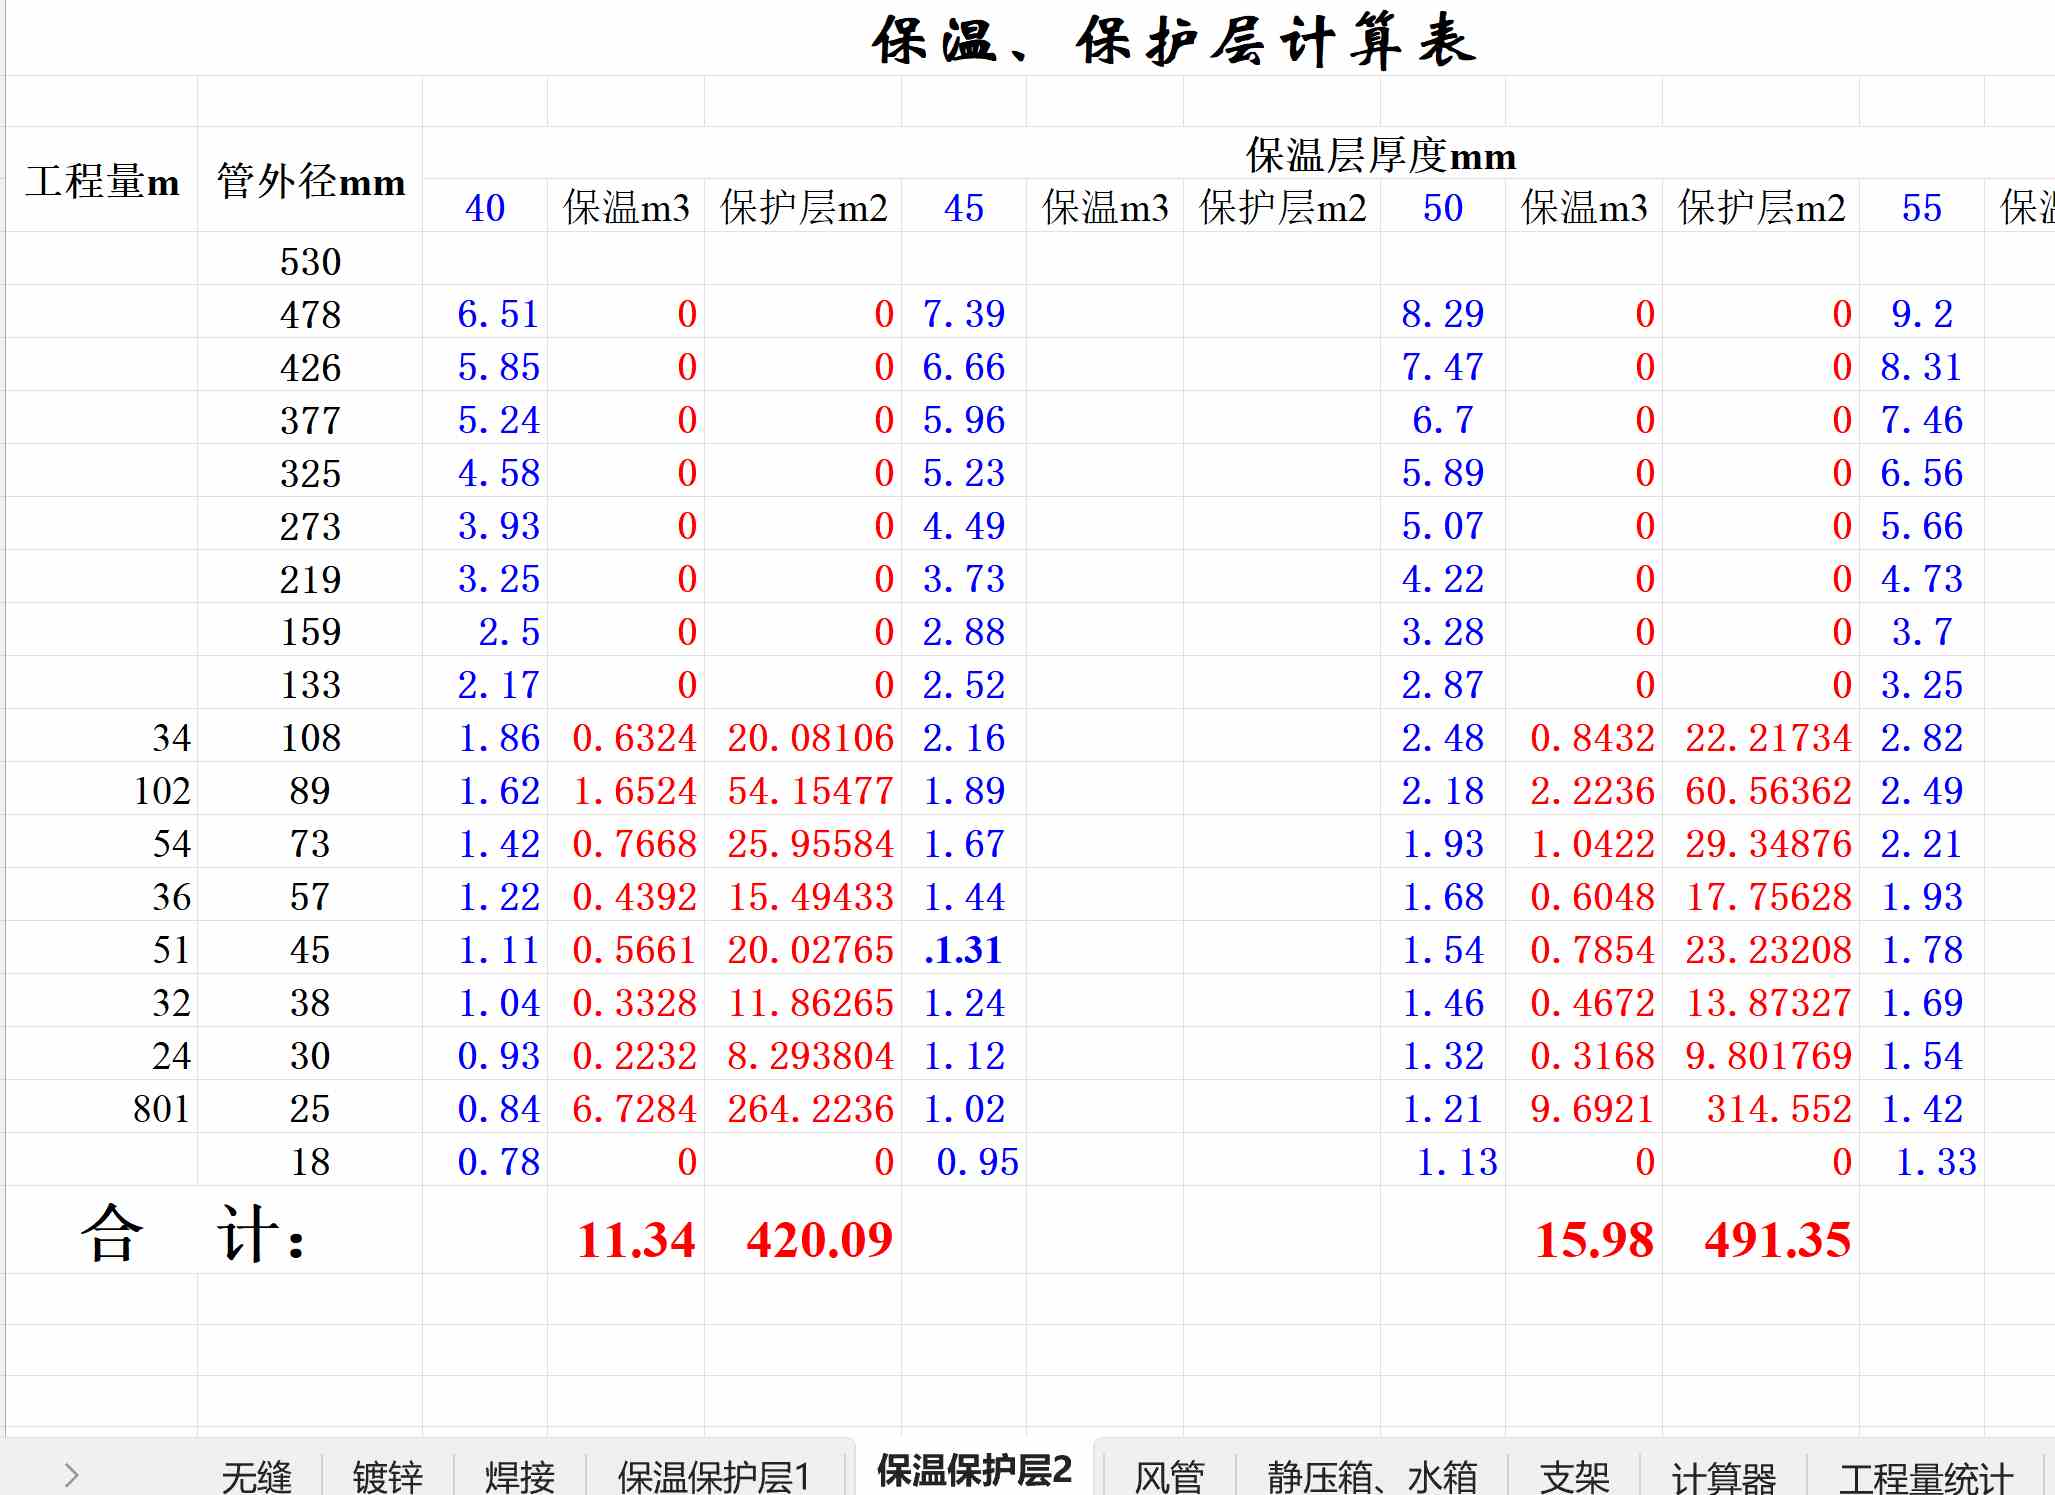Select the title 保温、保护层计算表 cell
The image size is (2055, 1495).
click(1173, 42)
